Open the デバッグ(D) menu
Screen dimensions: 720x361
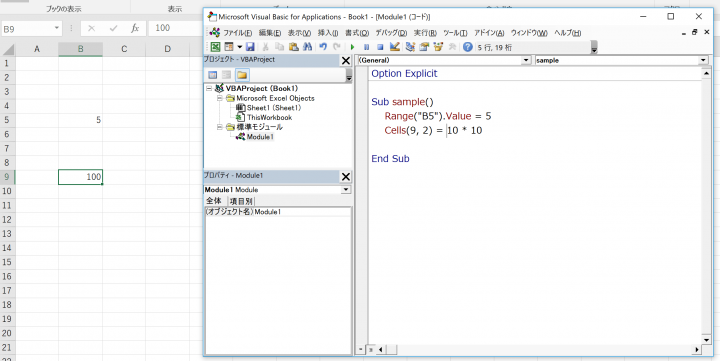point(391,33)
